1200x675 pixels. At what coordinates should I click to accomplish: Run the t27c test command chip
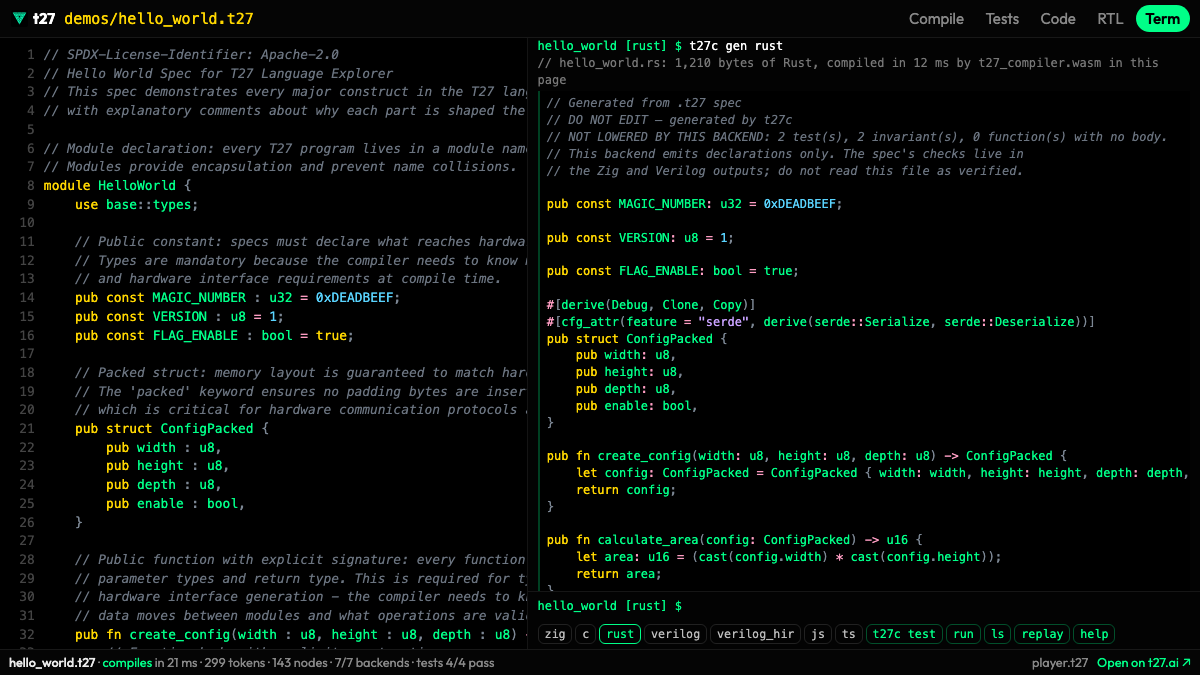point(905,634)
